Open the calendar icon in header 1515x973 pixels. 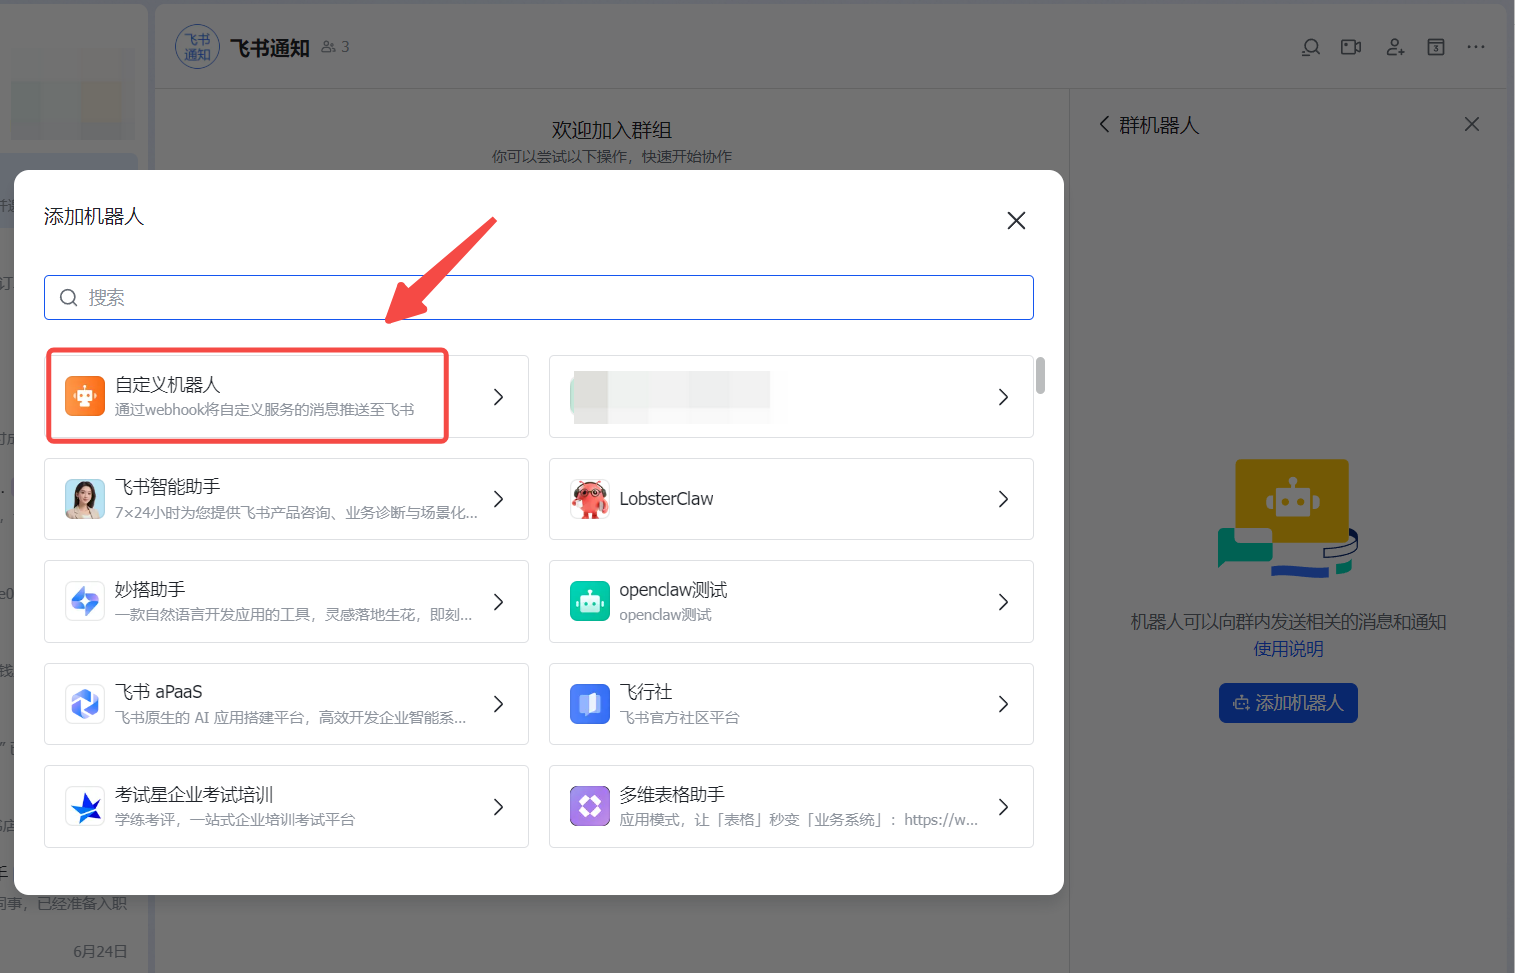(1436, 47)
